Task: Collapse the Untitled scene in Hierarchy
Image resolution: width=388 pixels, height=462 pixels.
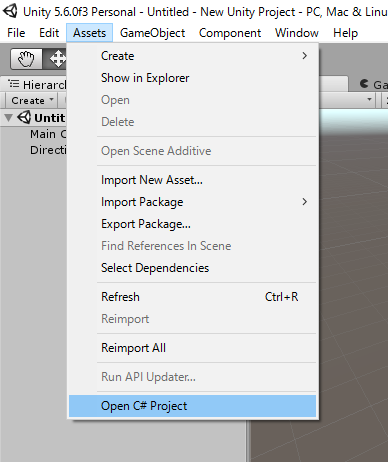Action: (9, 118)
